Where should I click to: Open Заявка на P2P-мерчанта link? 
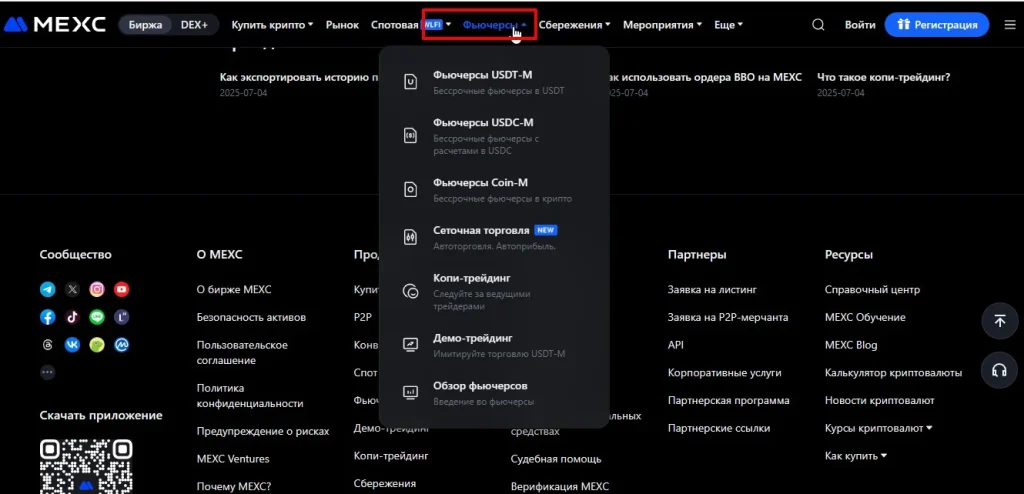coord(728,317)
